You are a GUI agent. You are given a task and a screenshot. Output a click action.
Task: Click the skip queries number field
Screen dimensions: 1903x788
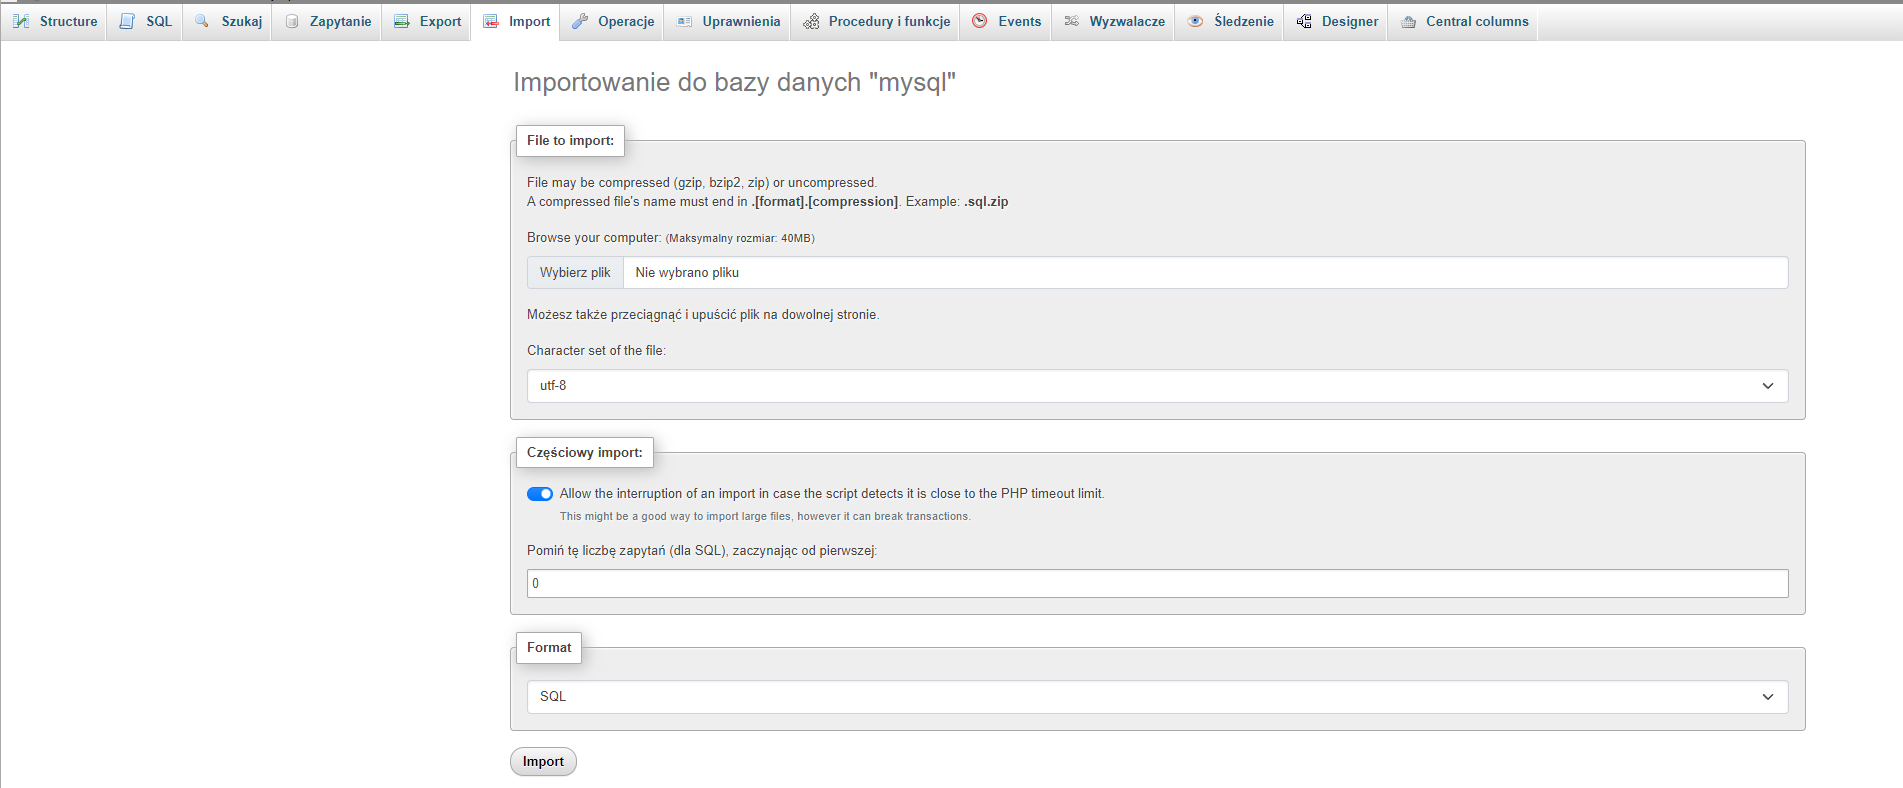(1157, 584)
